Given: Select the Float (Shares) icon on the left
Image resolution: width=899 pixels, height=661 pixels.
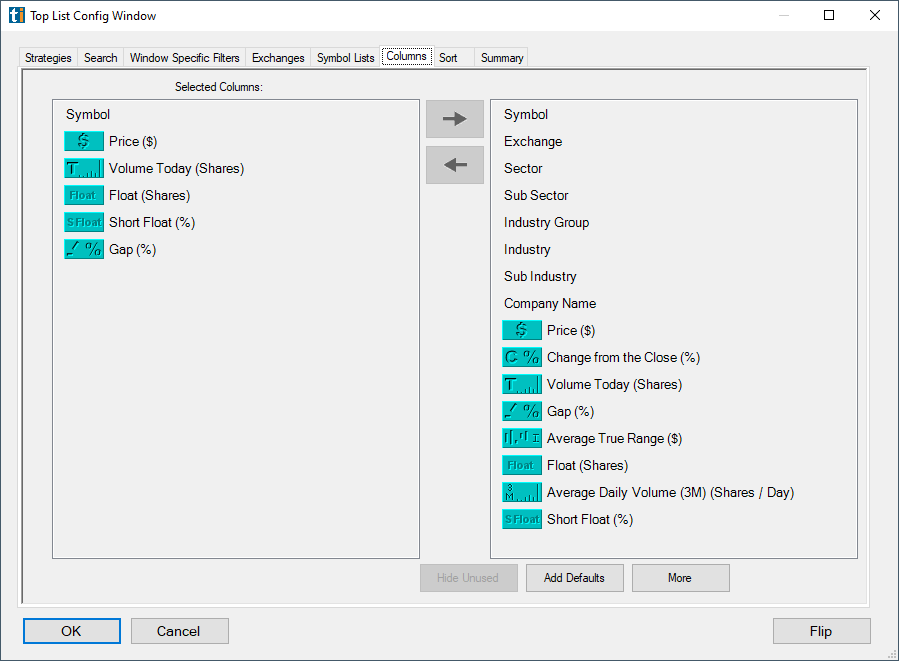Looking at the screenshot, I should click(83, 195).
